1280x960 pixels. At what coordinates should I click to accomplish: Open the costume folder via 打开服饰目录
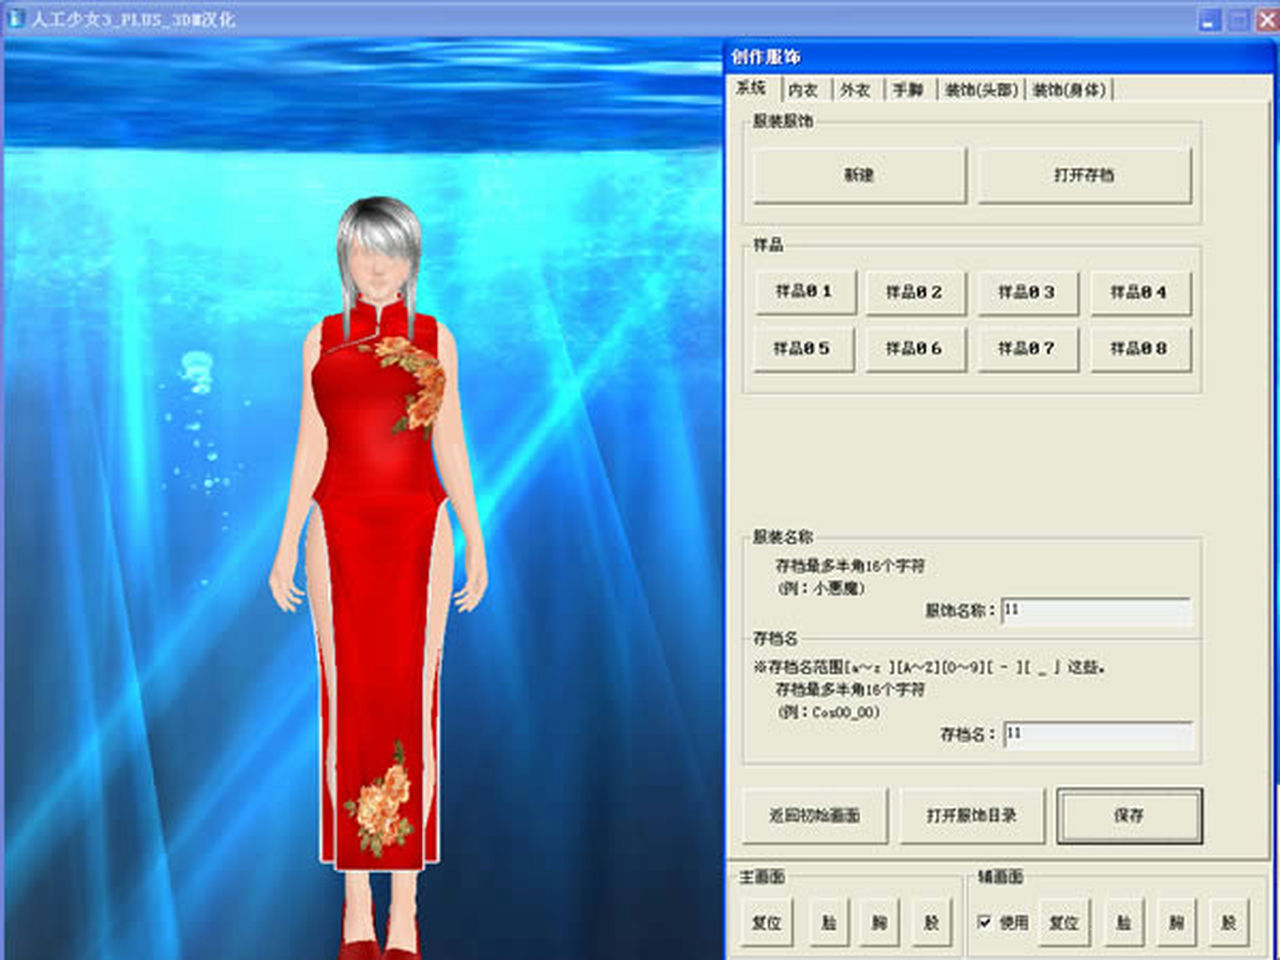tap(972, 816)
